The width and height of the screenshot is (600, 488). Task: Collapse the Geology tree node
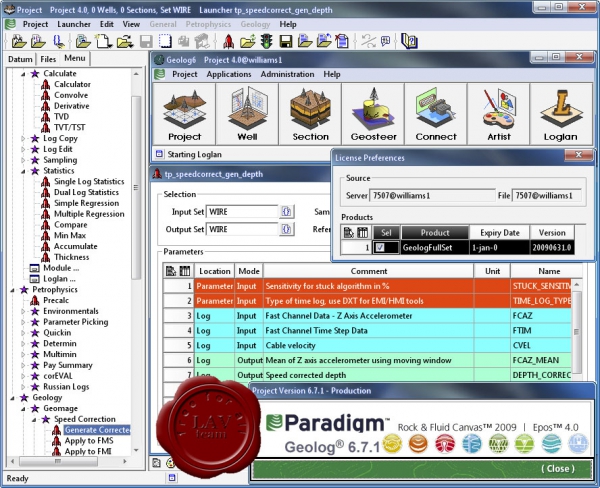click(12, 398)
